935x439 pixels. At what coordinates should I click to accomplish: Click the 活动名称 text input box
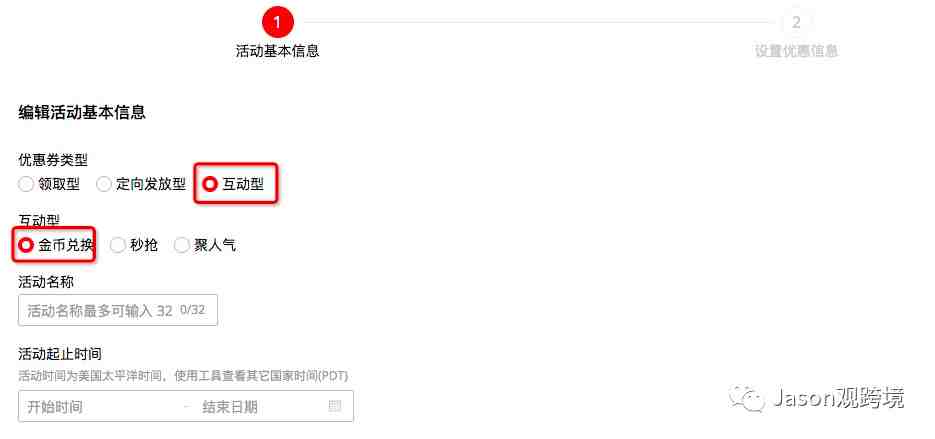point(117,310)
